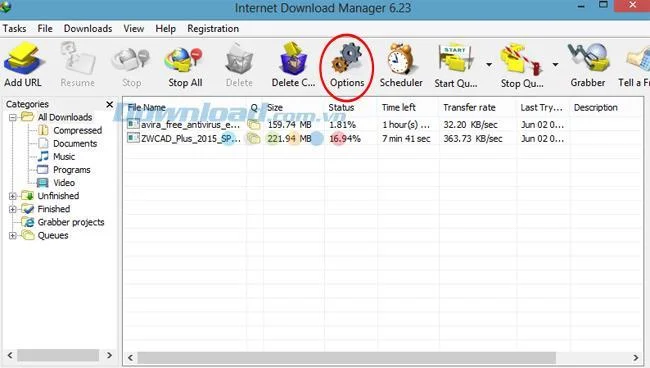Open the Stop Queue dropdown arrow
This screenshot has width=650, height=368.
(555, 65)
